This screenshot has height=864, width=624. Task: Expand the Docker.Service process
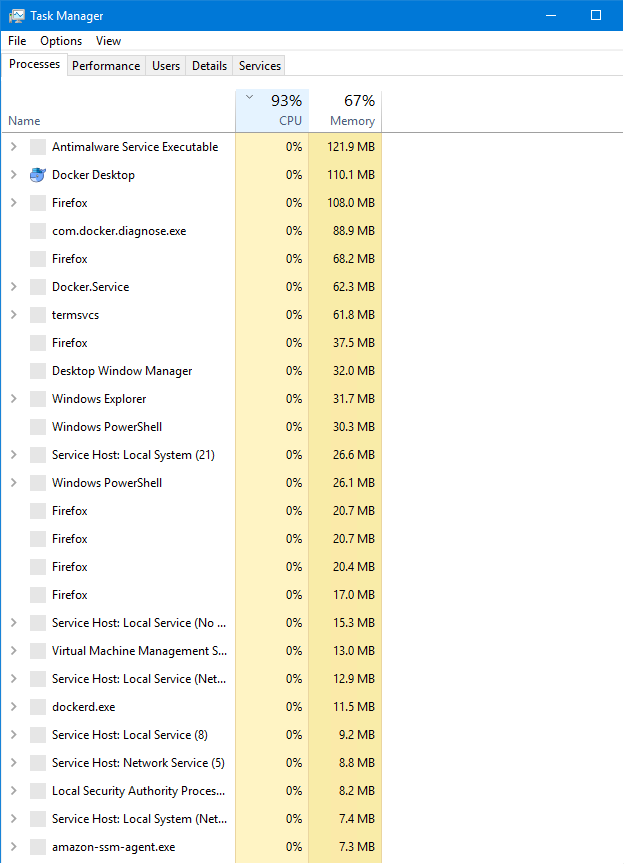pyautogui.click(x=14, y=287)
